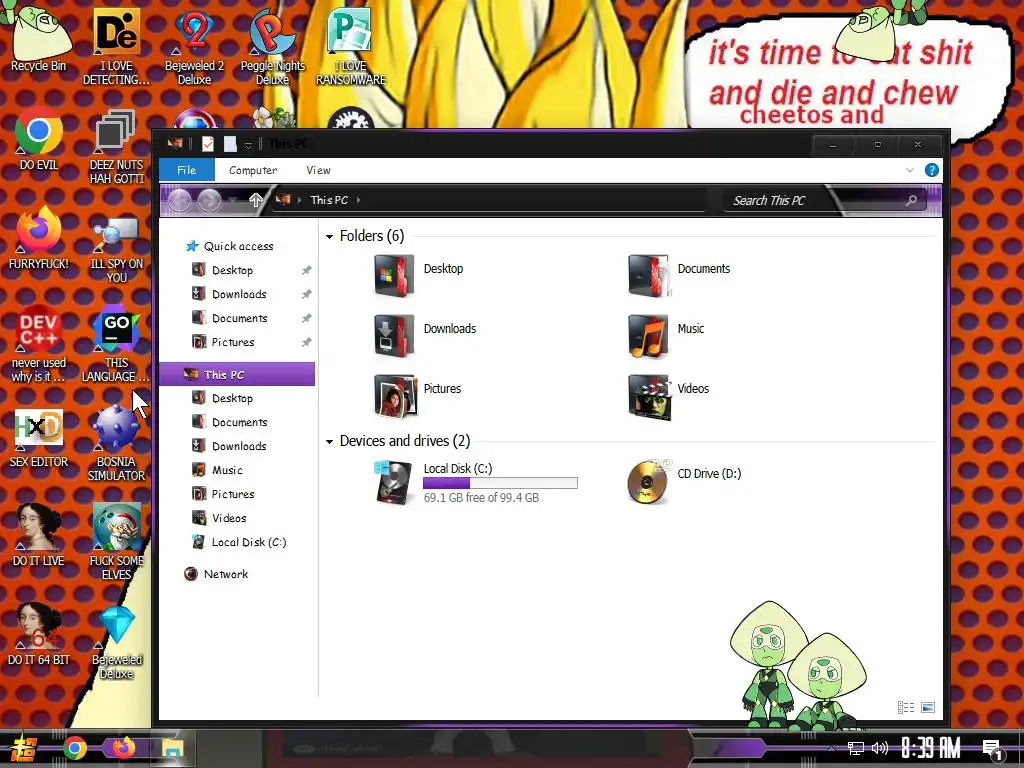The height and width of the screenshot is (768, 1024).
Task: Open the FURRYFUCK! Firefox shortcut
Action: coord(39,238)
